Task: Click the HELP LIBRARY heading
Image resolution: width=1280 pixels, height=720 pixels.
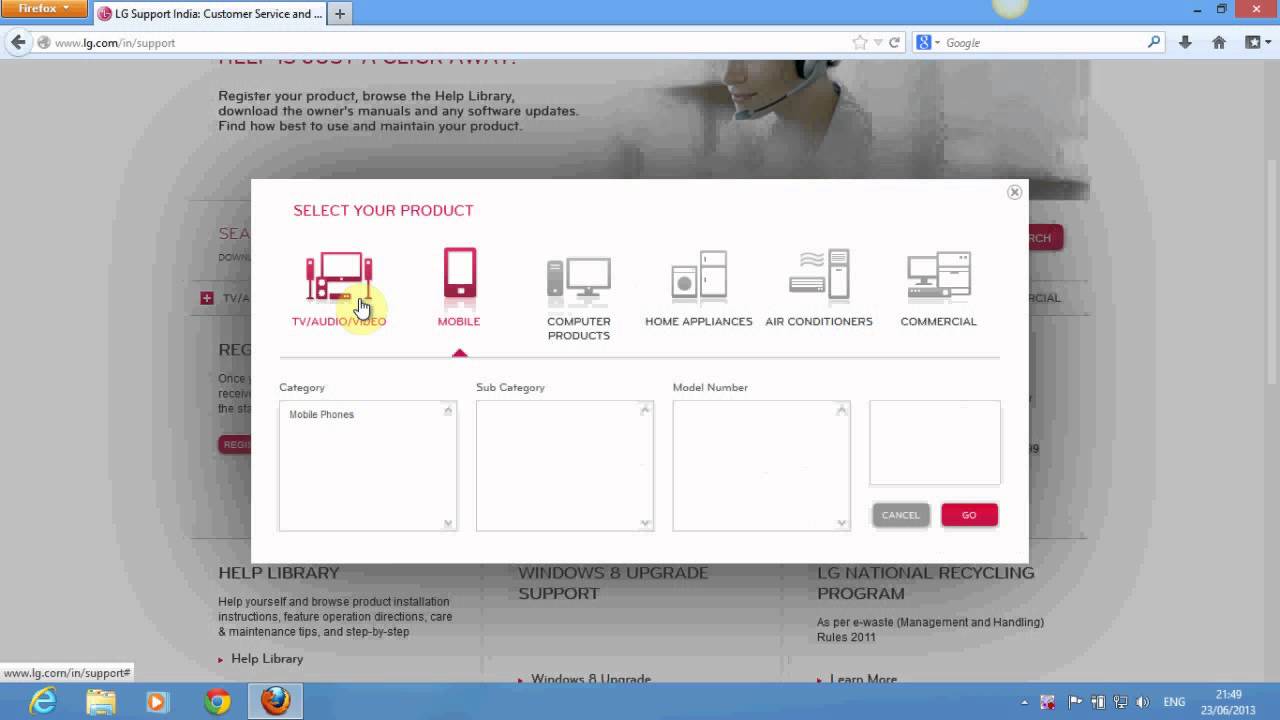Action: point(279,573)
